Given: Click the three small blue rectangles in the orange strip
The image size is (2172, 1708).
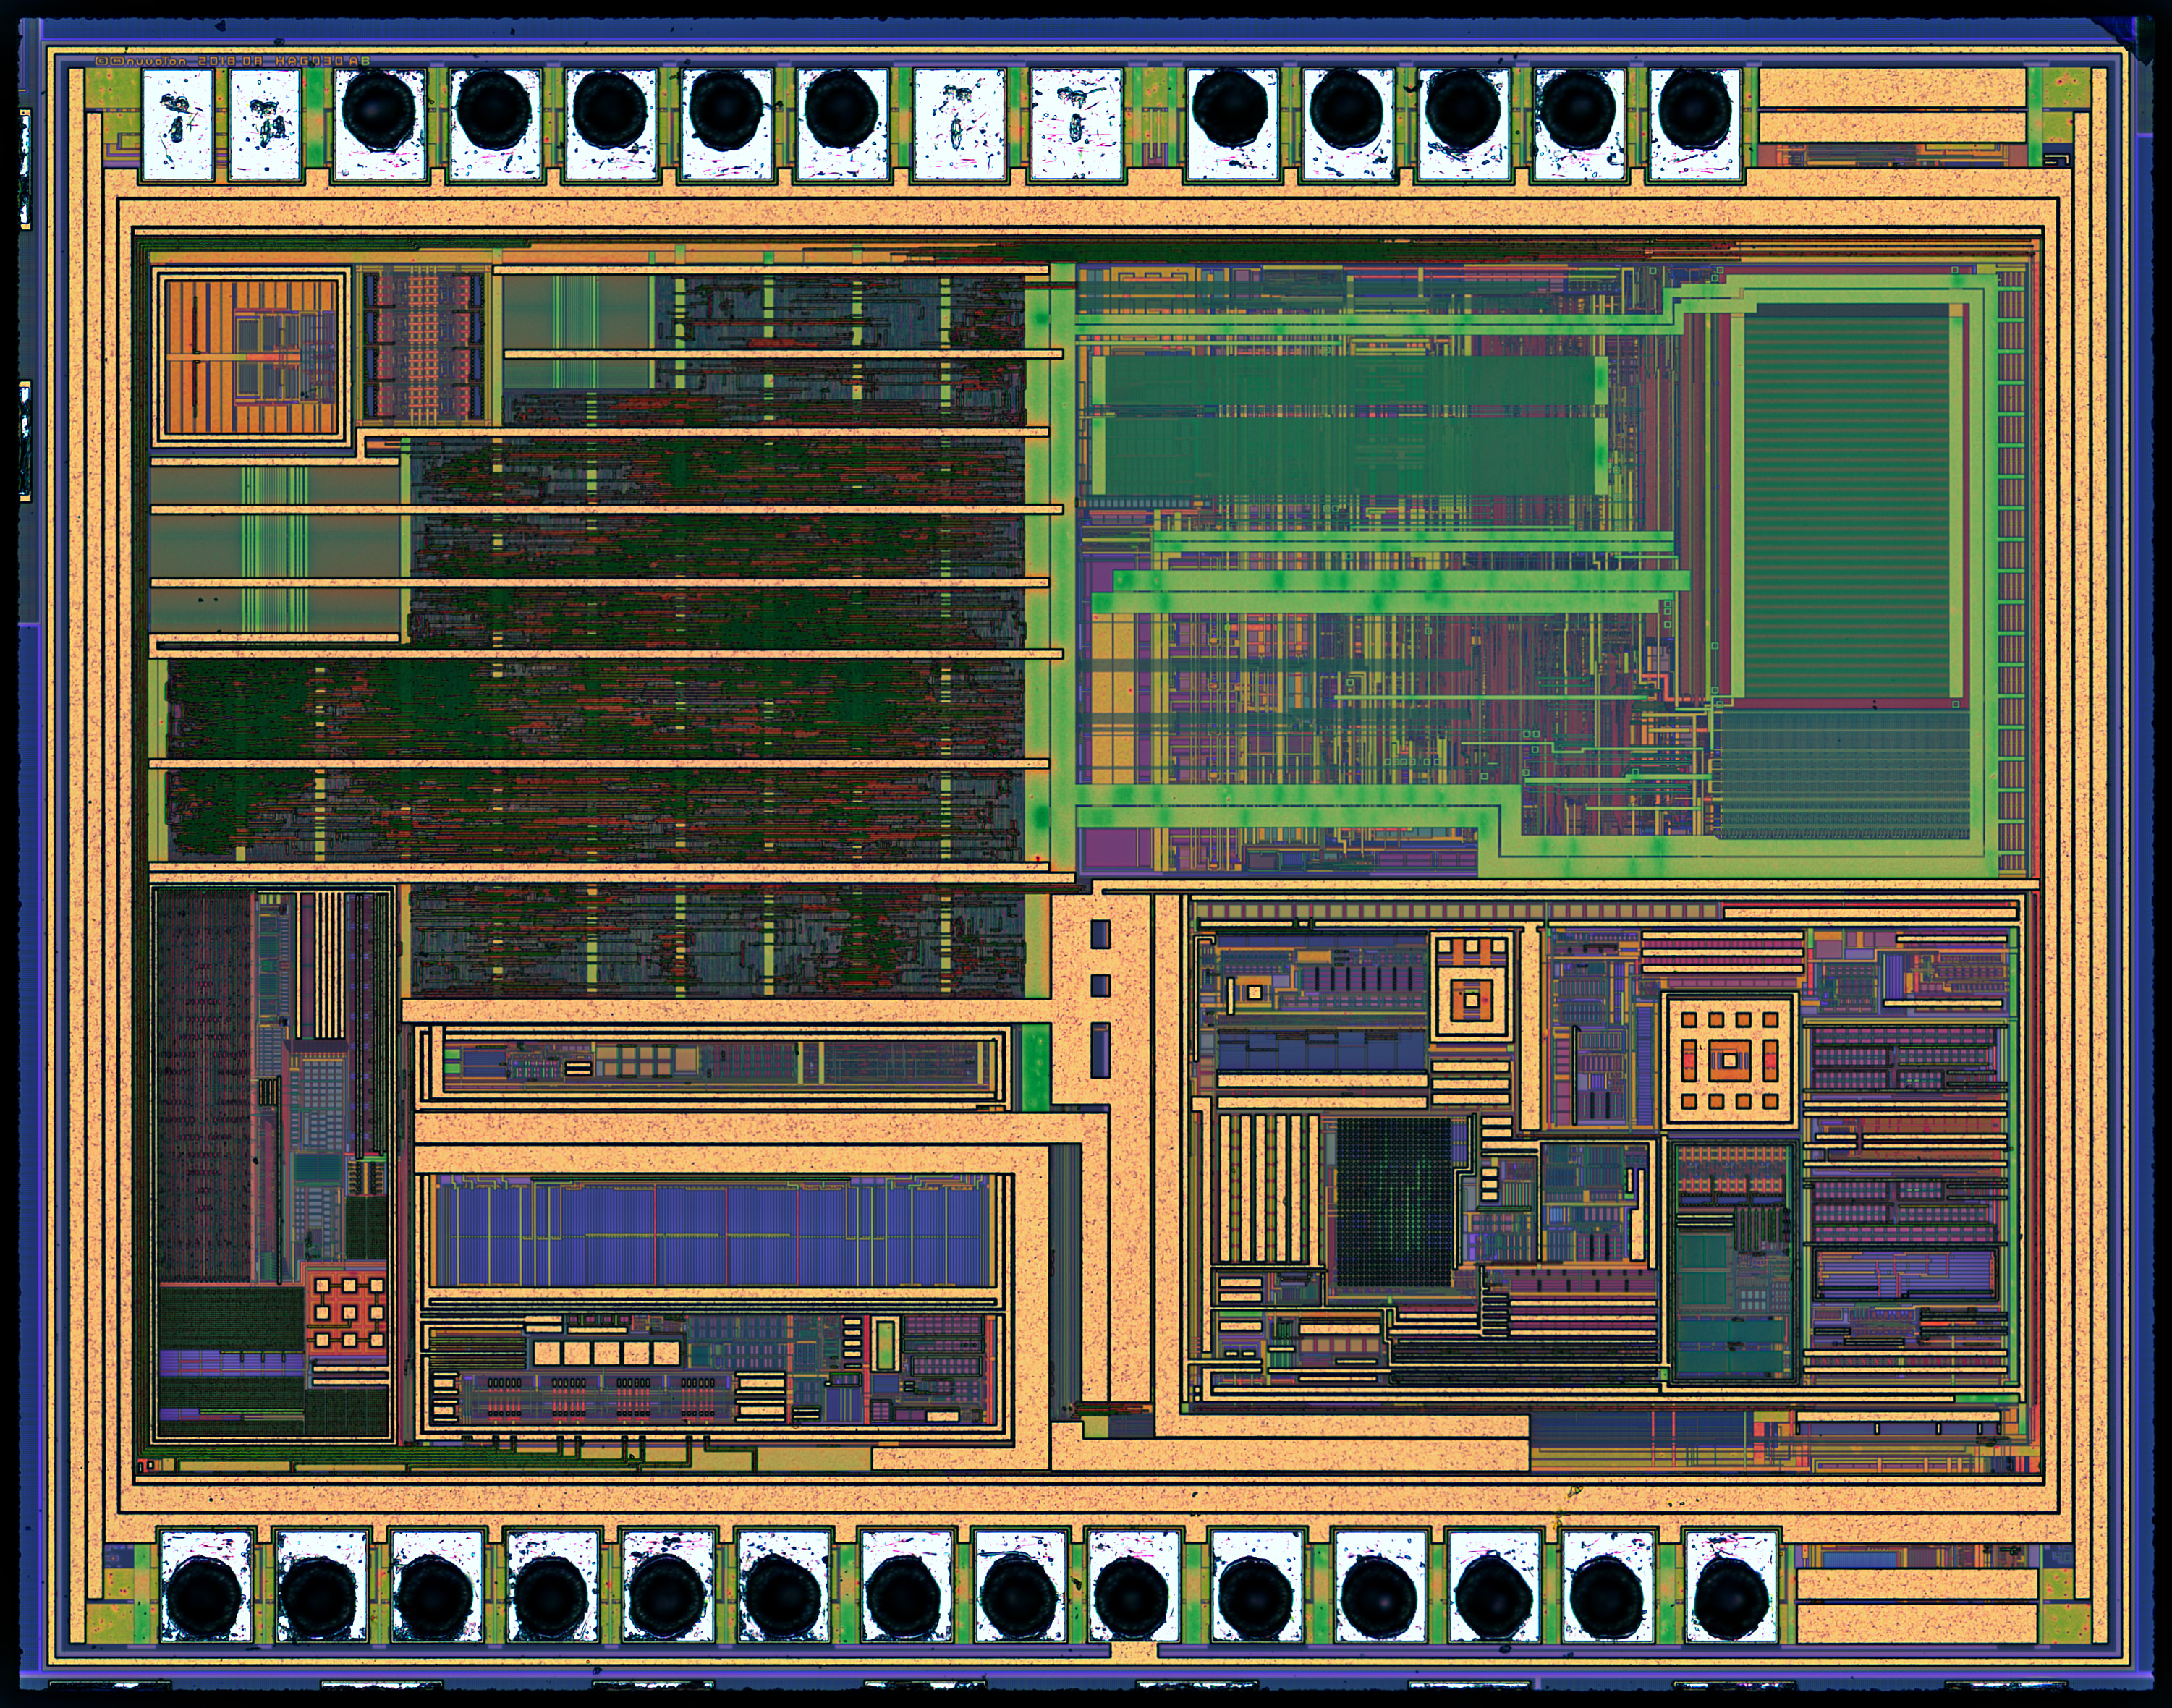Looking at the screenshot, I should (1100, 998).
